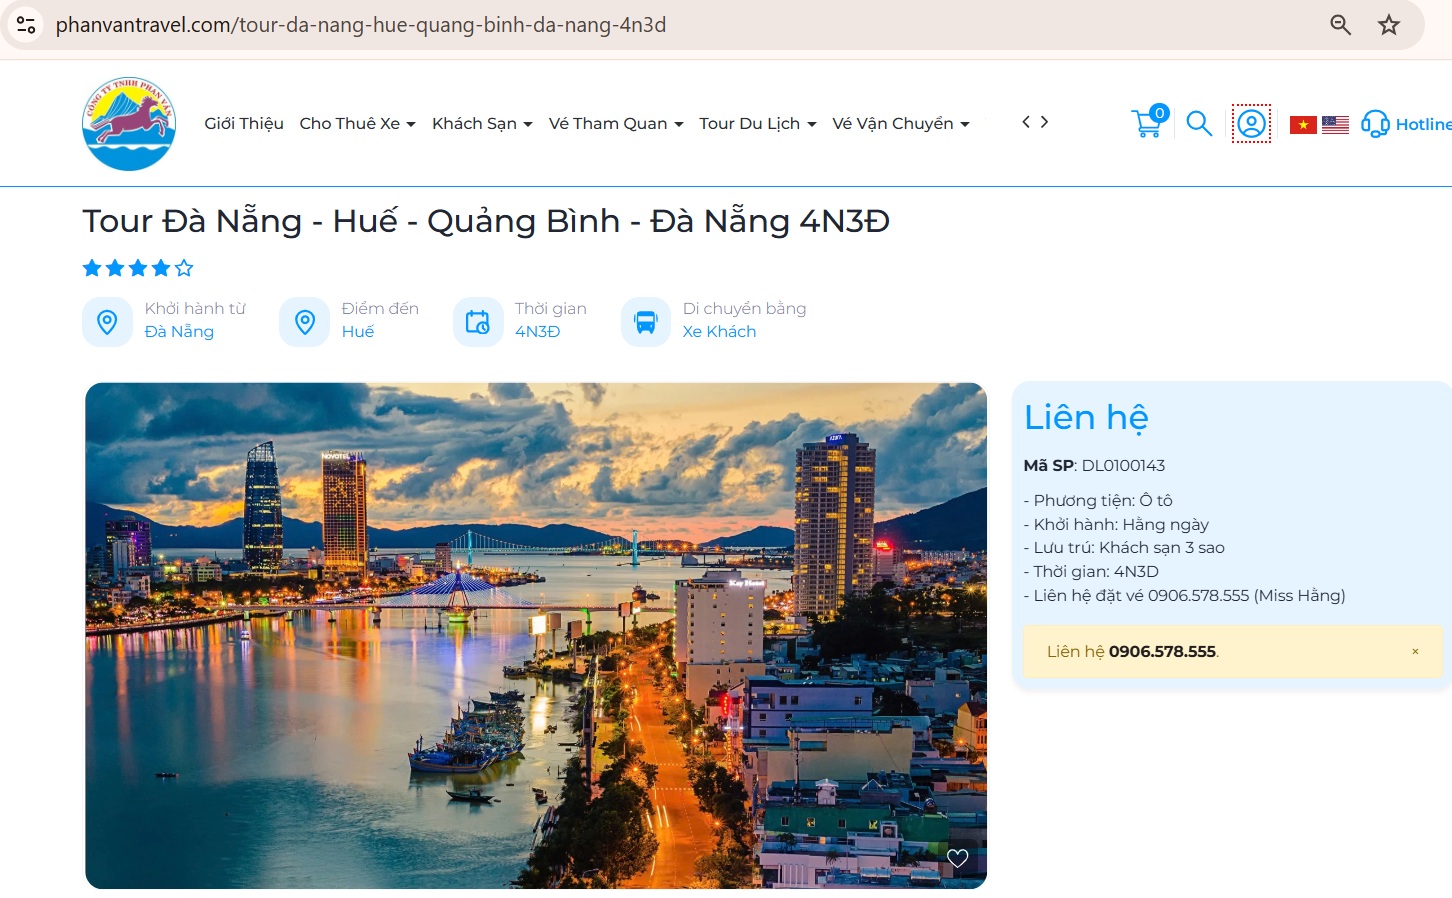The image size is (1452, 898).
Task: View site information icon in address bar
Action: click(26, 25)
